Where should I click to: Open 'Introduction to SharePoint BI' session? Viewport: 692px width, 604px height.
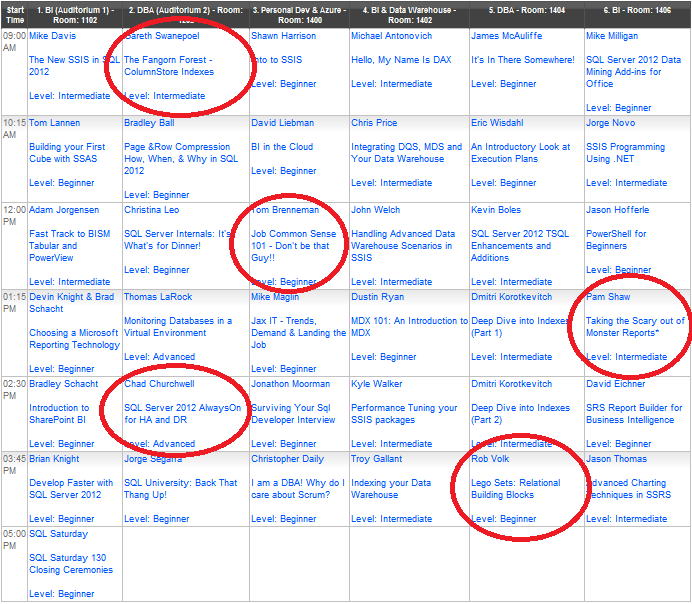(59, 414)
